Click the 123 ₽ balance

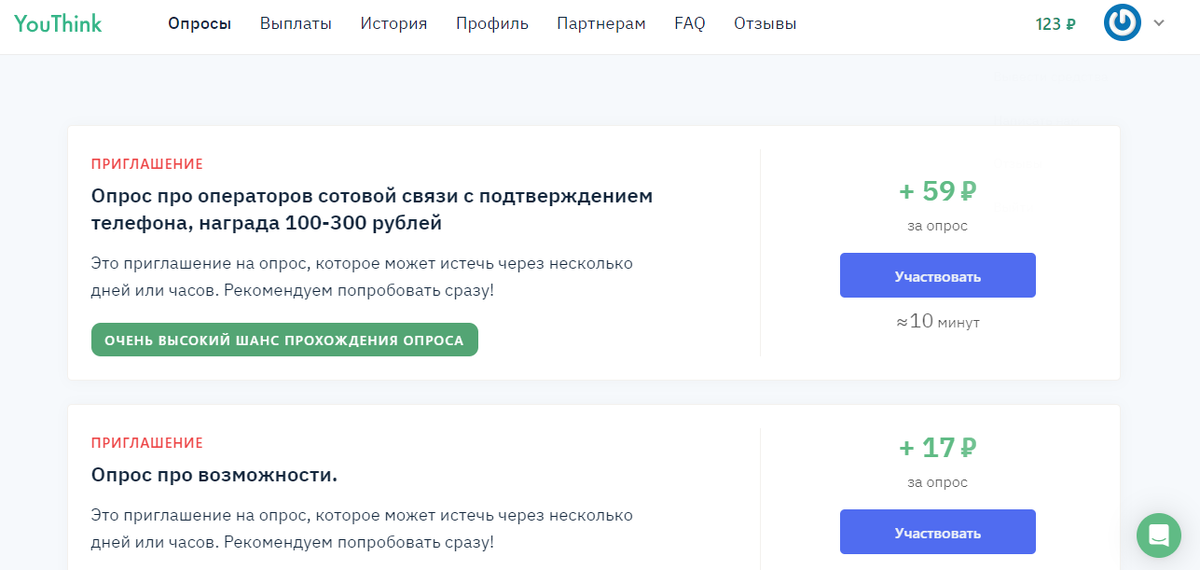tap(1056, 24)
